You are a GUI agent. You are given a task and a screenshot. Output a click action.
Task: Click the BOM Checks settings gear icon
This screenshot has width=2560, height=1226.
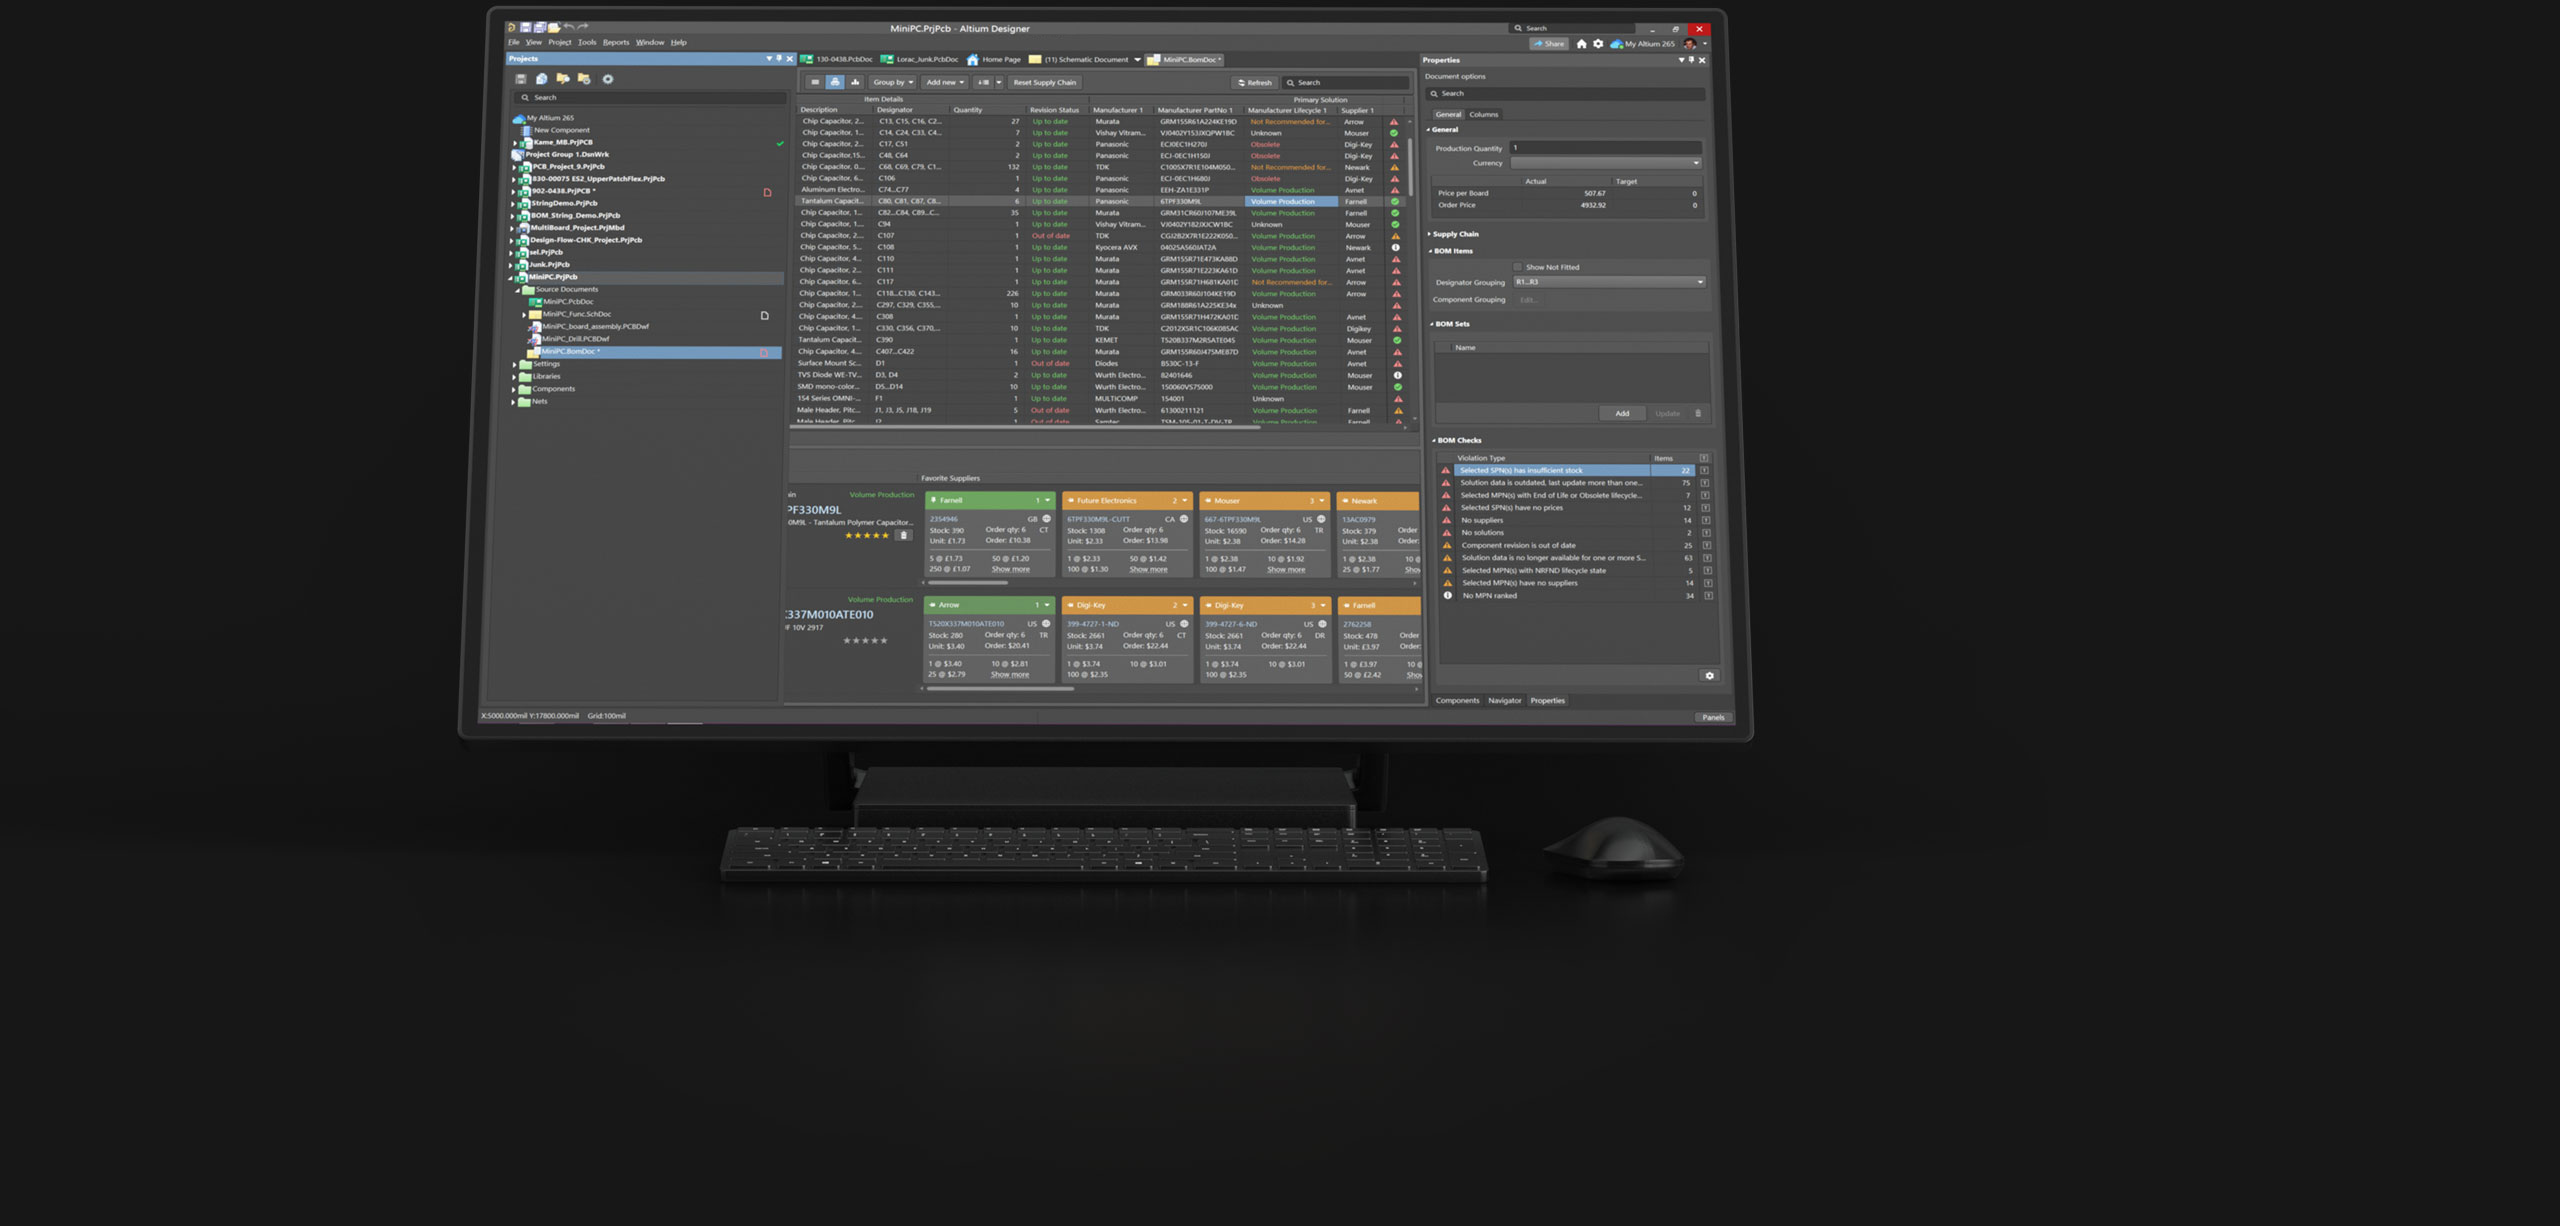pyautogui.click(x=1709, y=676)
